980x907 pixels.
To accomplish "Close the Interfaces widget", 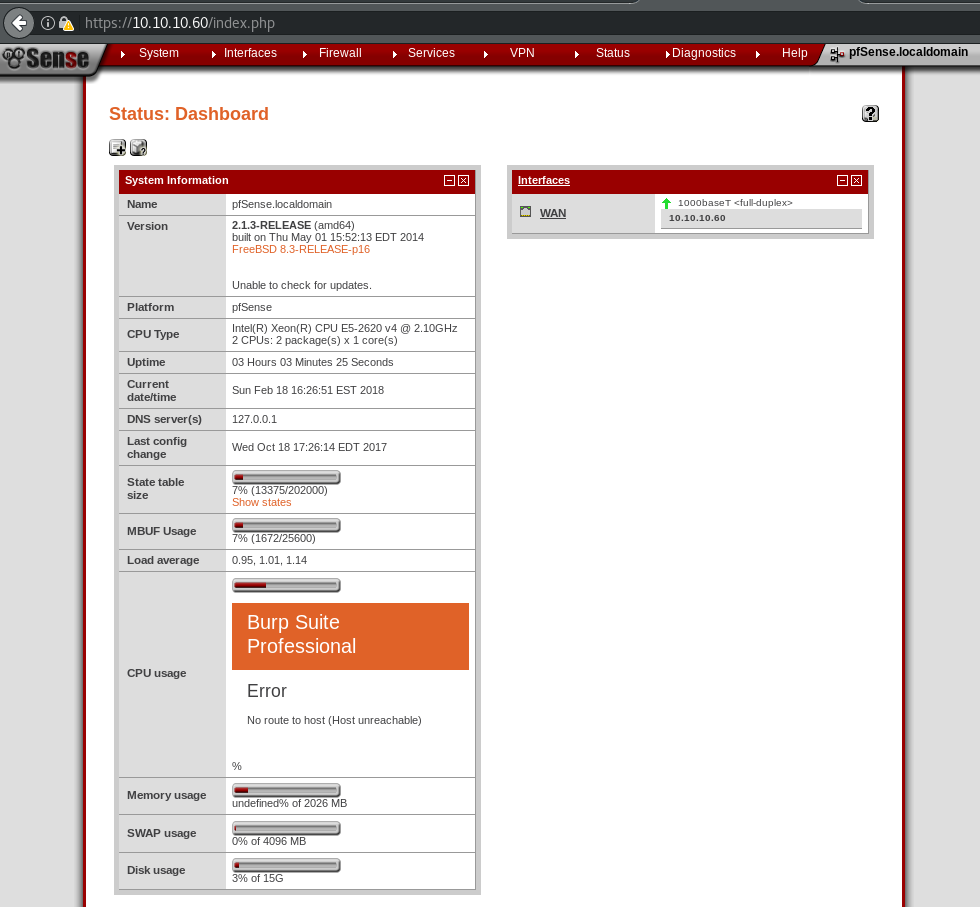I will click(857, 181).
